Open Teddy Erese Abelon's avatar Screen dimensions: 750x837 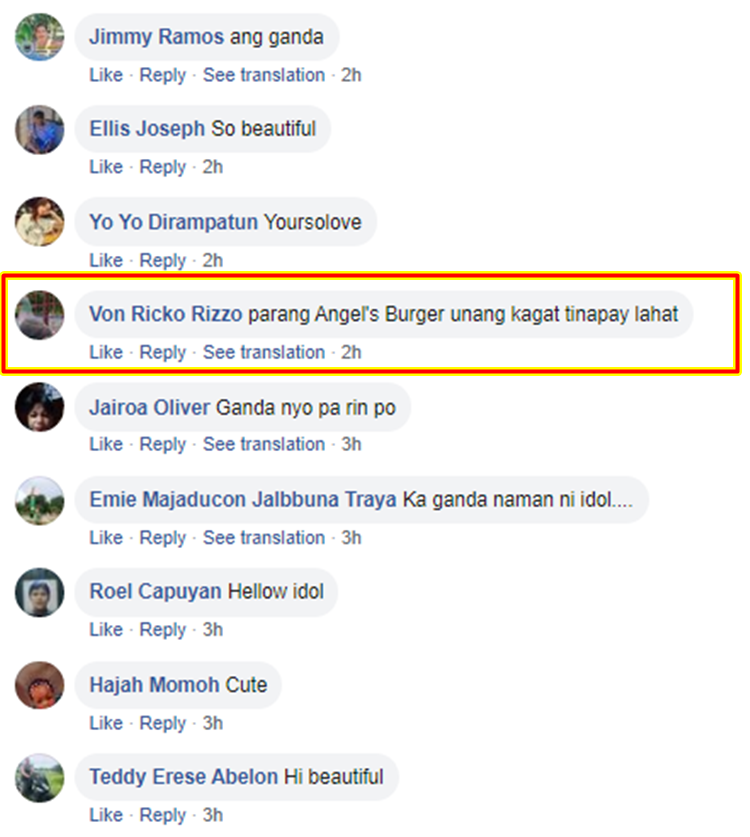40,778
